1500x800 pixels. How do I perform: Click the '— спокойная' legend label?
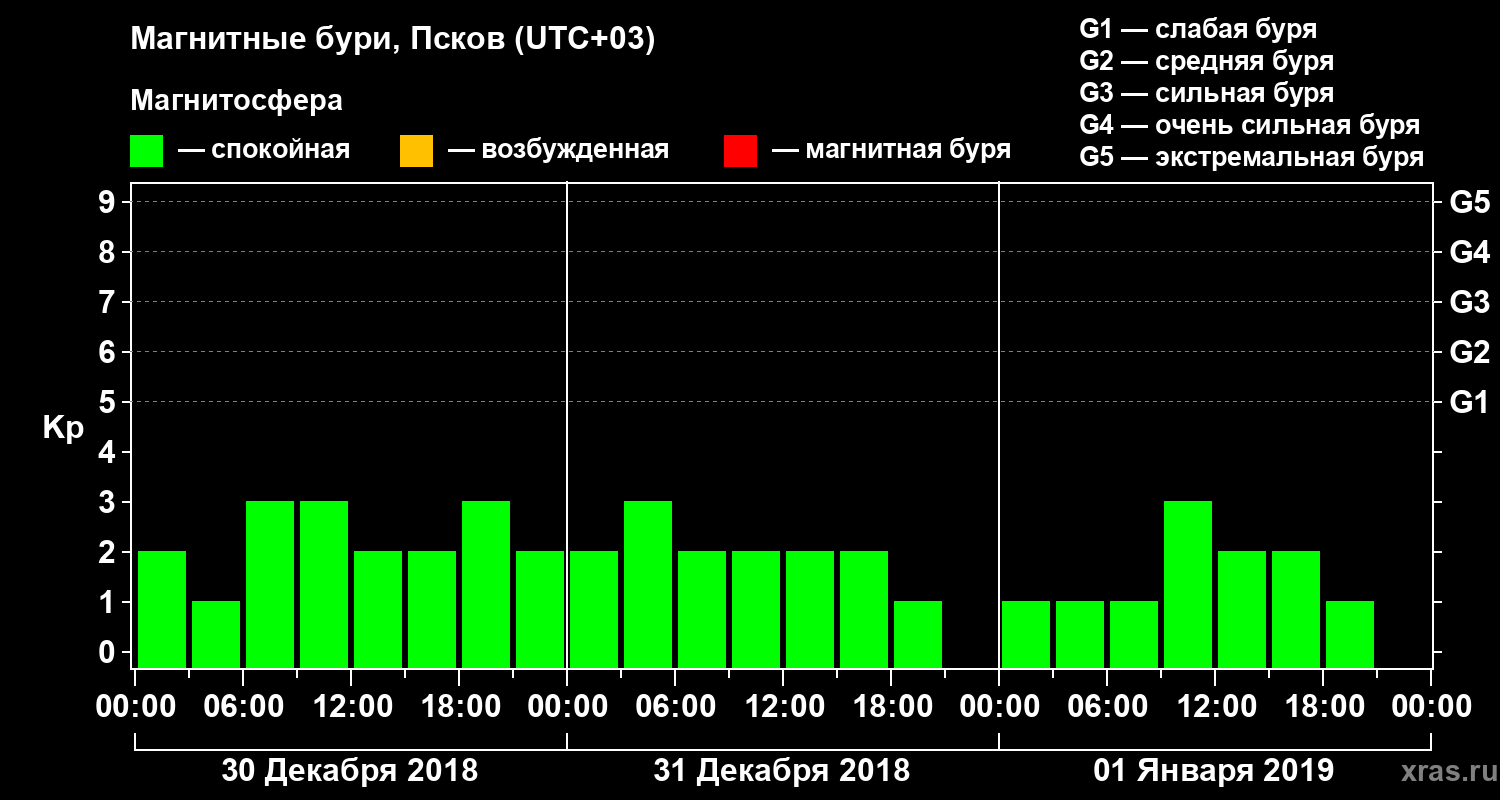(x=264, y=150)
